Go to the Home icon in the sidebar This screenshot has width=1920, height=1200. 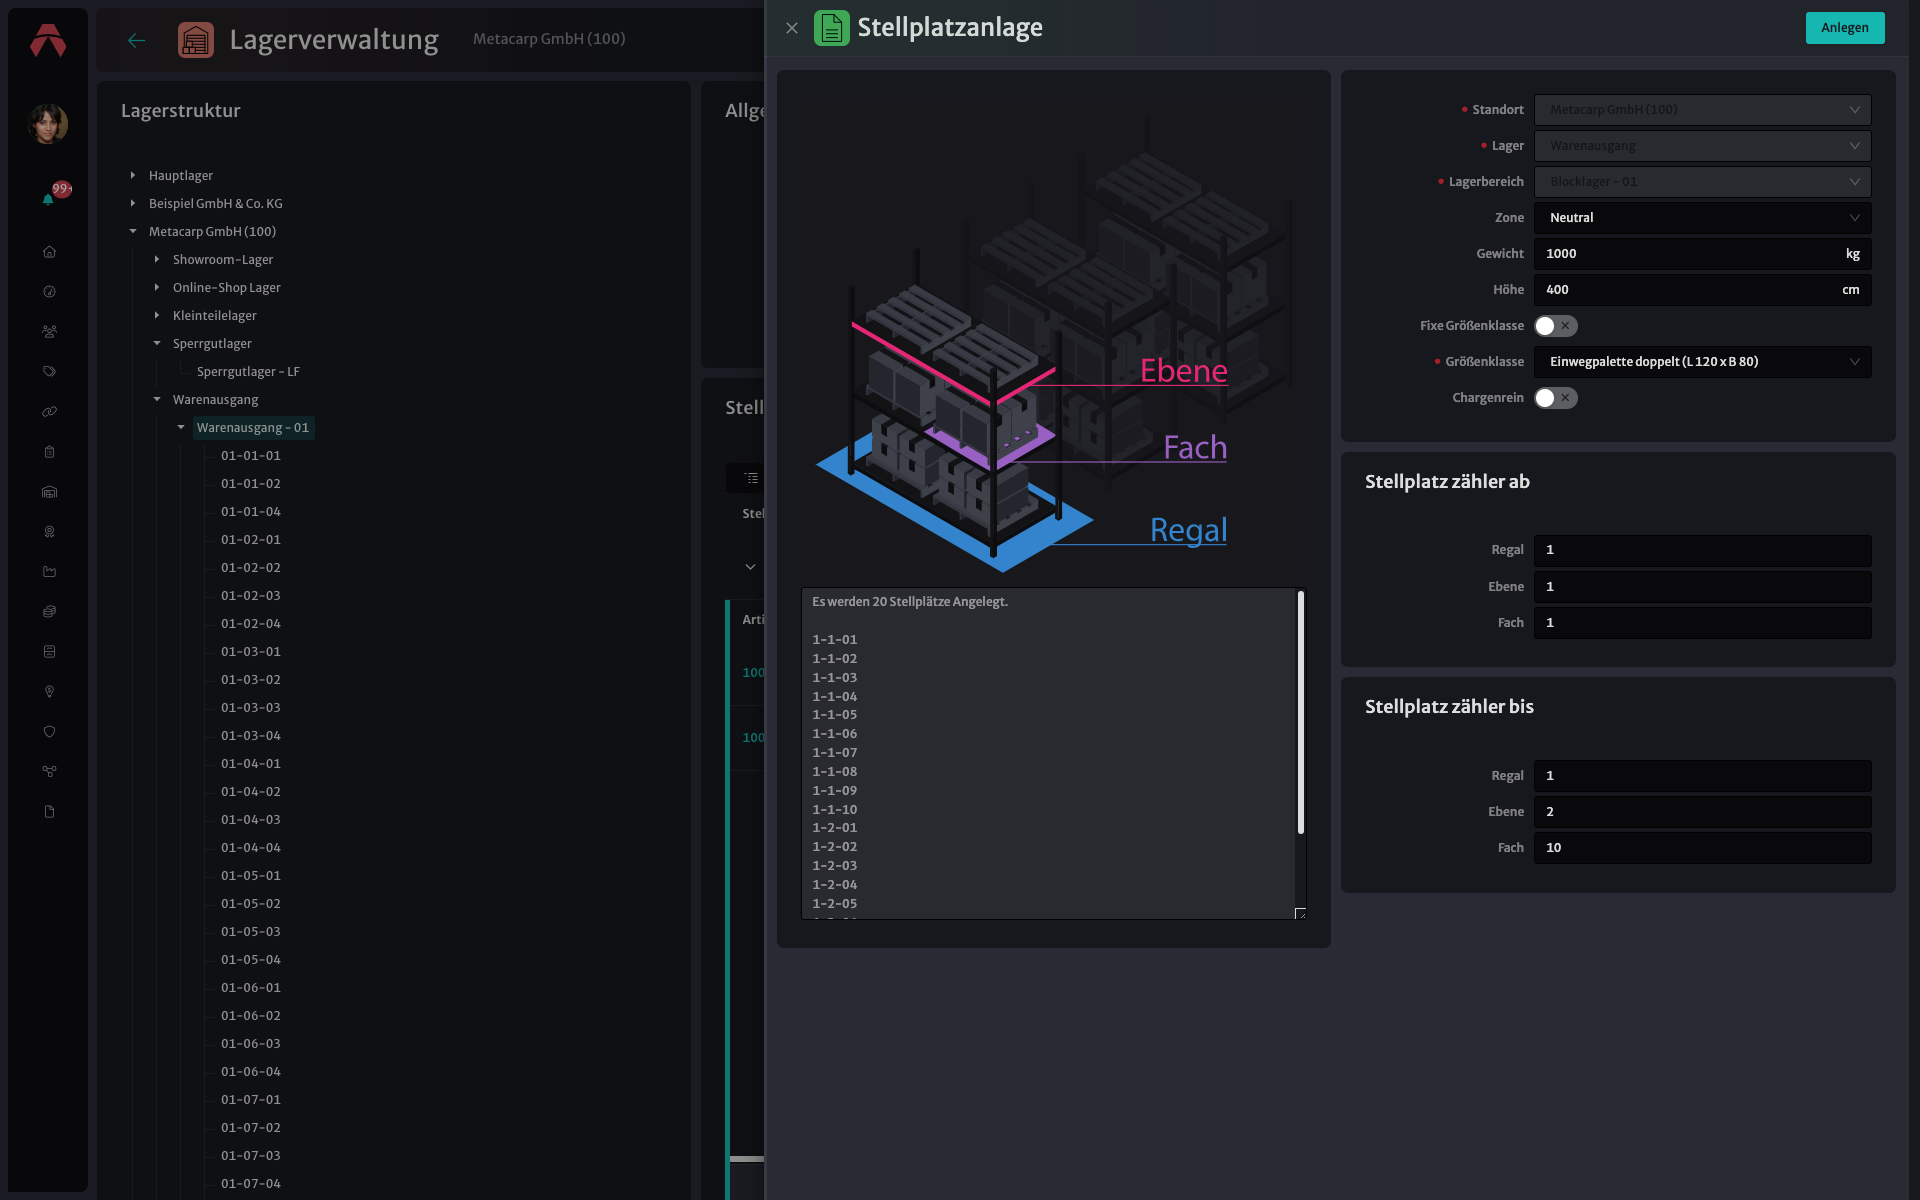(49, 252)
